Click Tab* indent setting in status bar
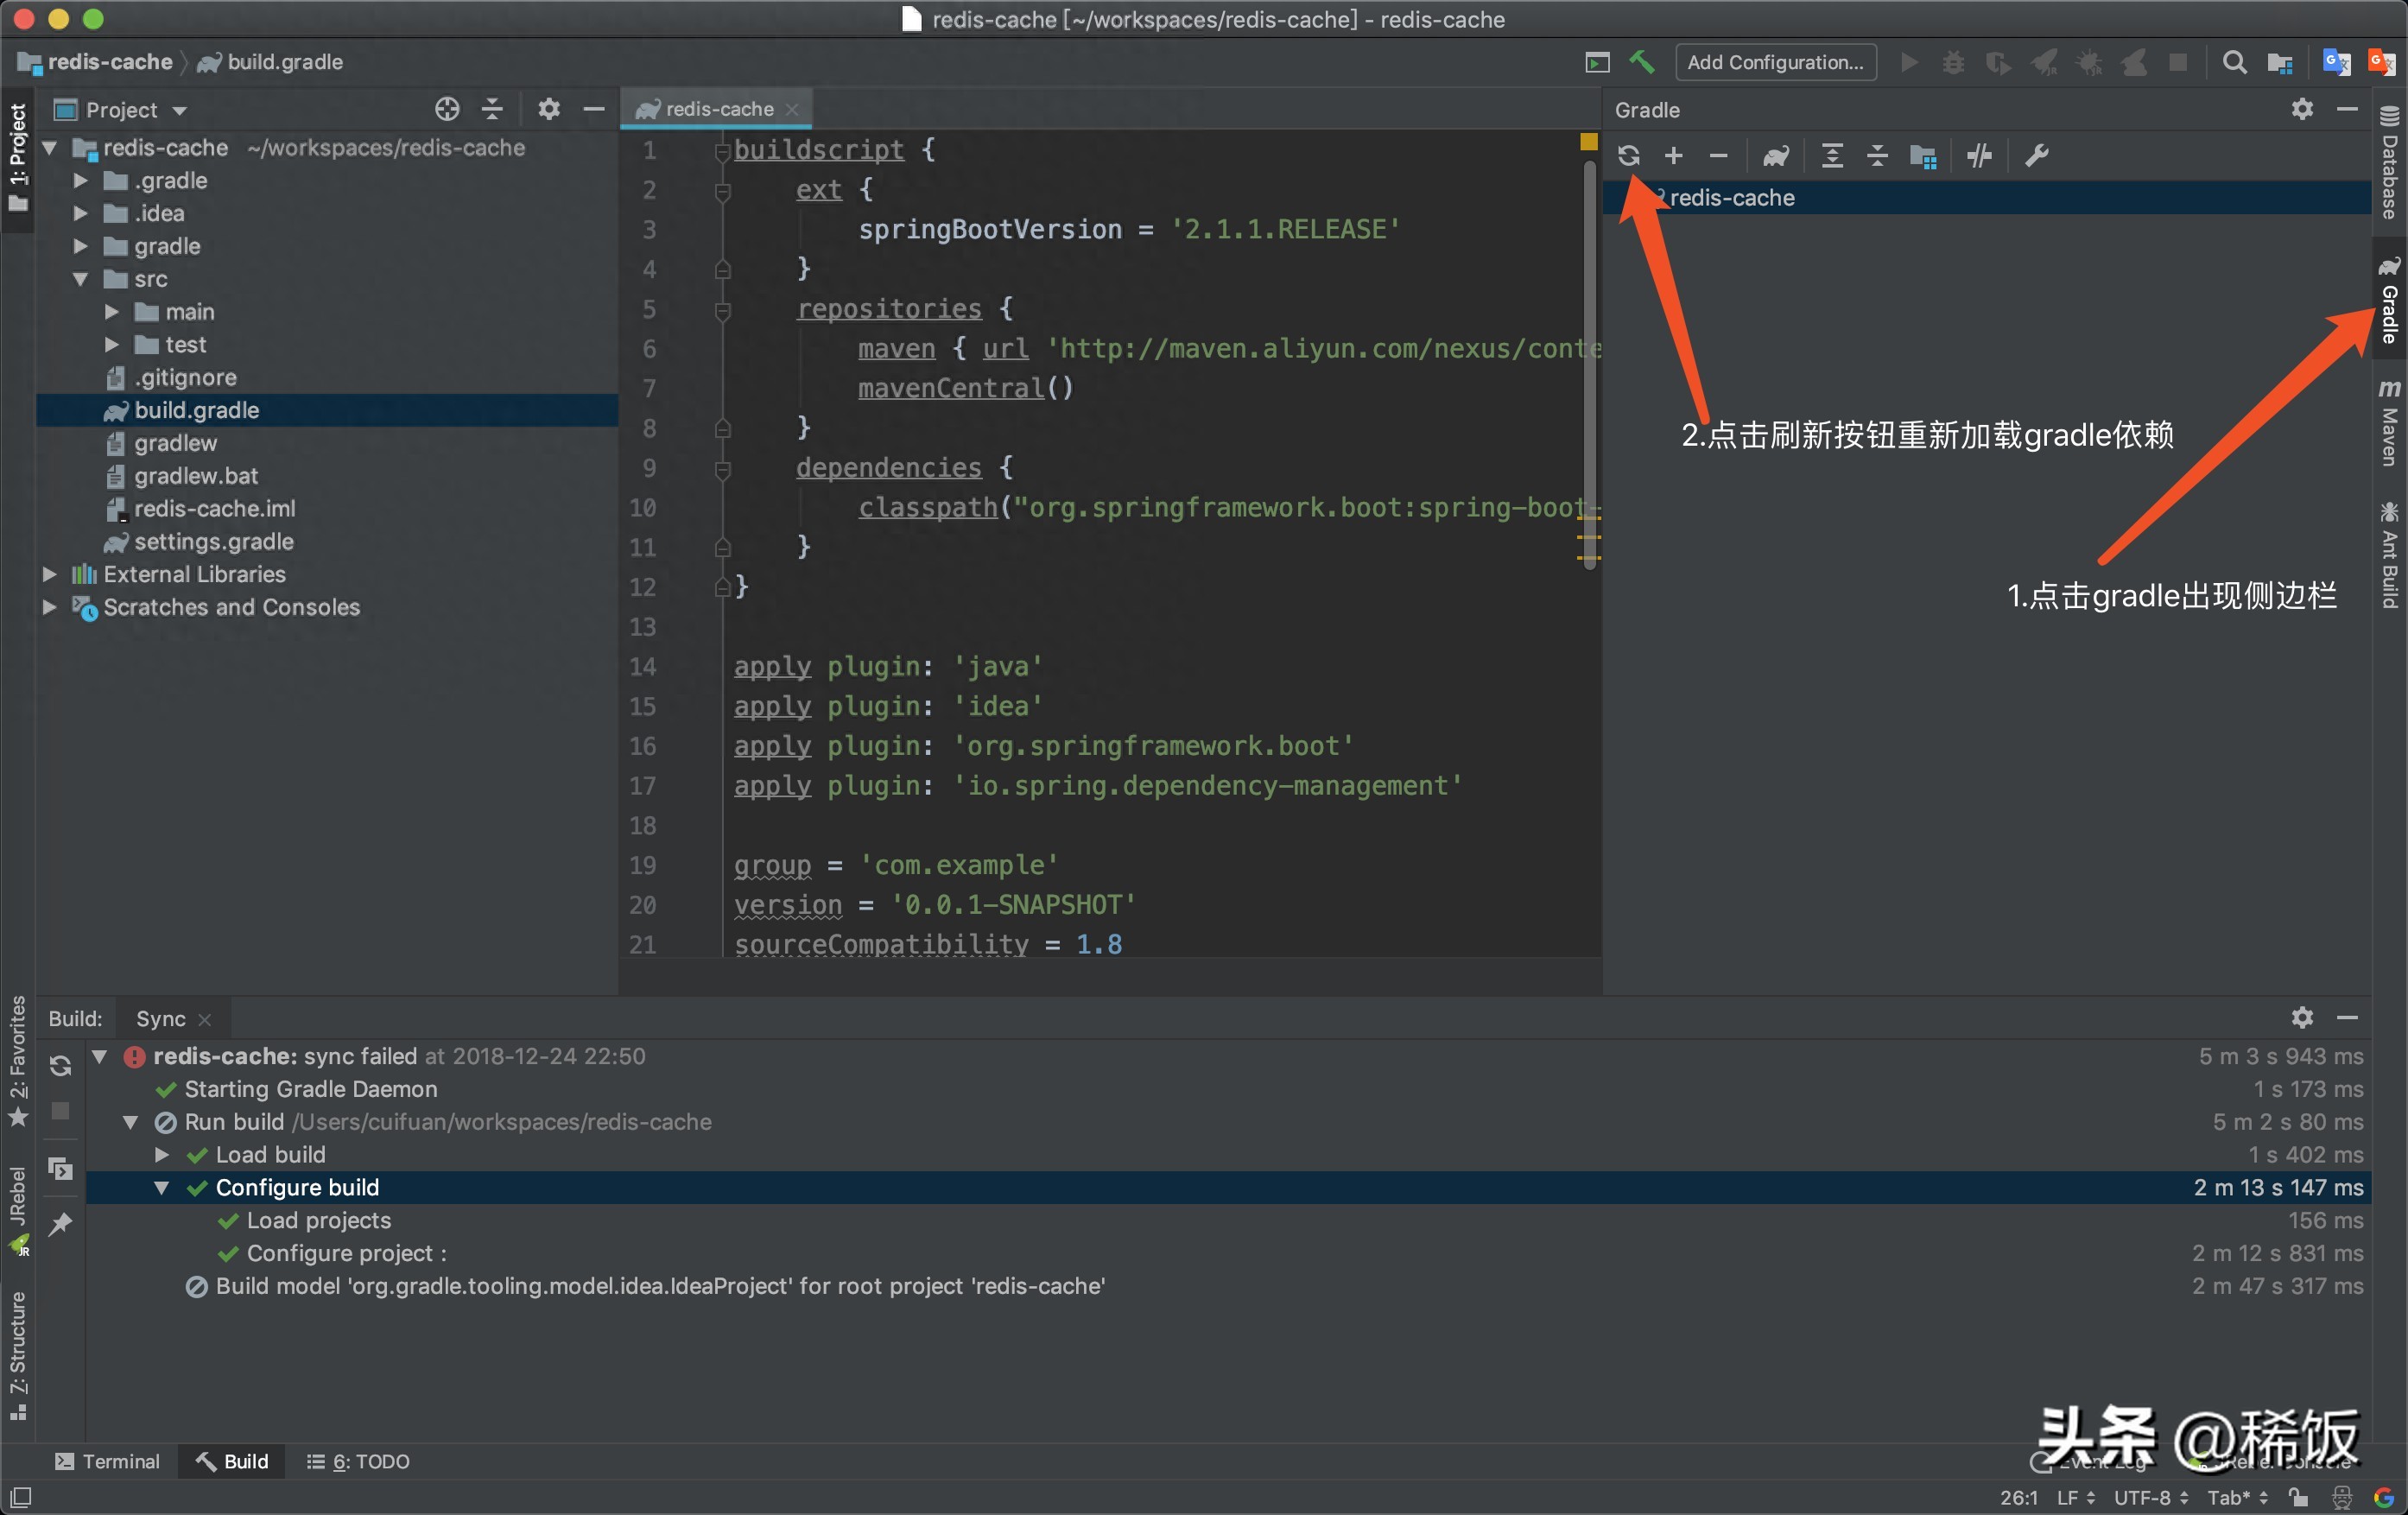 pyautogui.click(x=2237, y=1497)
